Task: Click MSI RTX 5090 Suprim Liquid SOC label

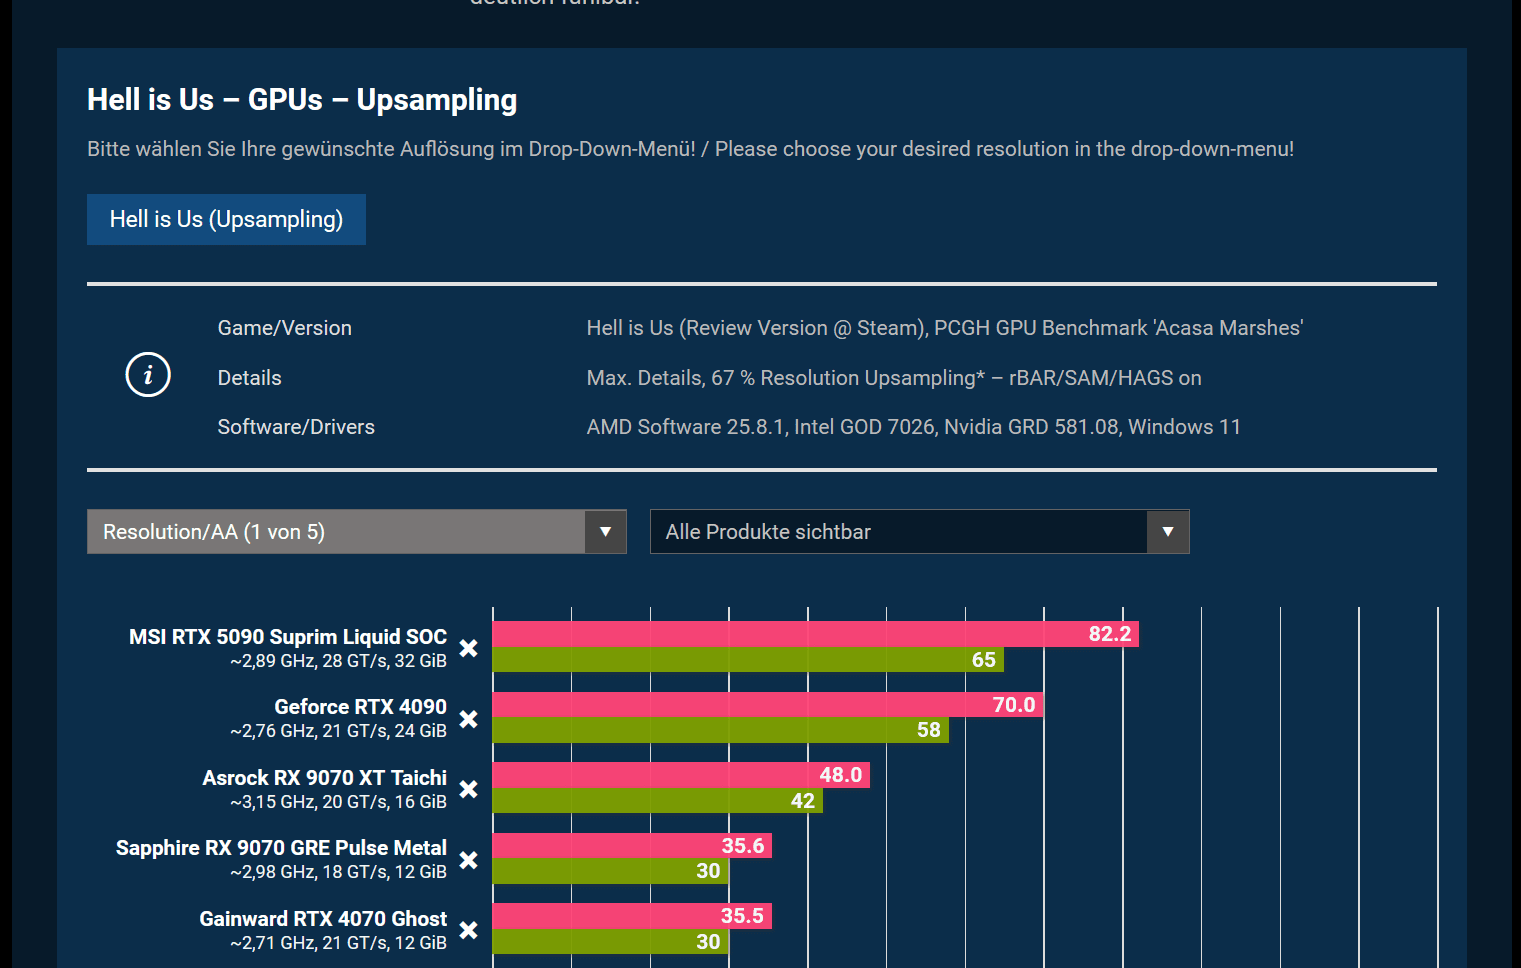Action: coord(288,637)
